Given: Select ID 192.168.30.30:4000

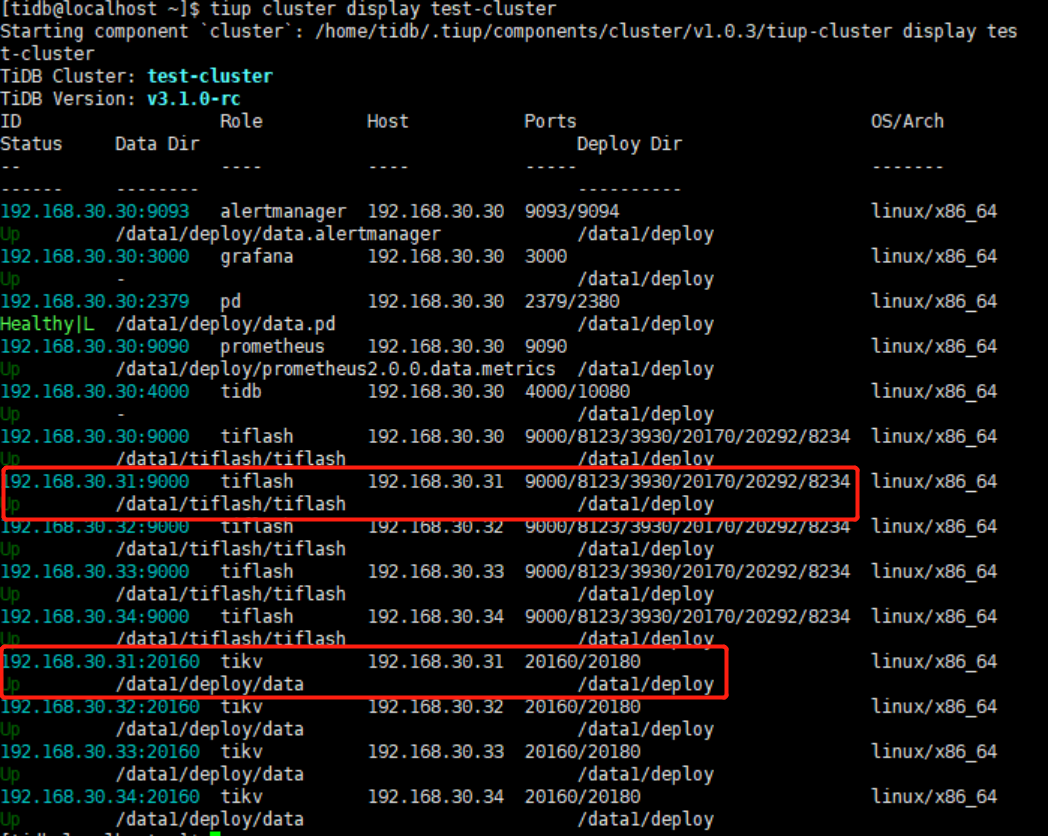Looking at the screenshot, I should (95, 392).
